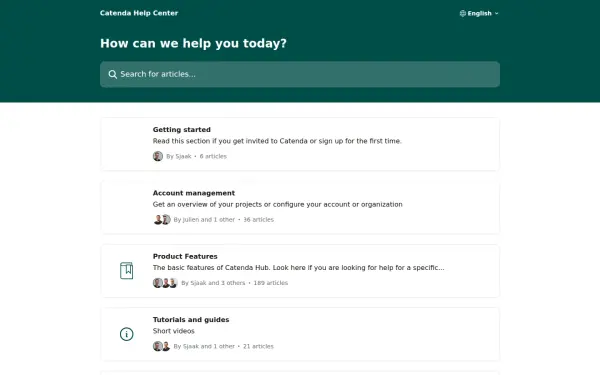Click the Tutorials and guides info icon
The width and height of the screenshot is (600, 375).
tap(127, 334)
